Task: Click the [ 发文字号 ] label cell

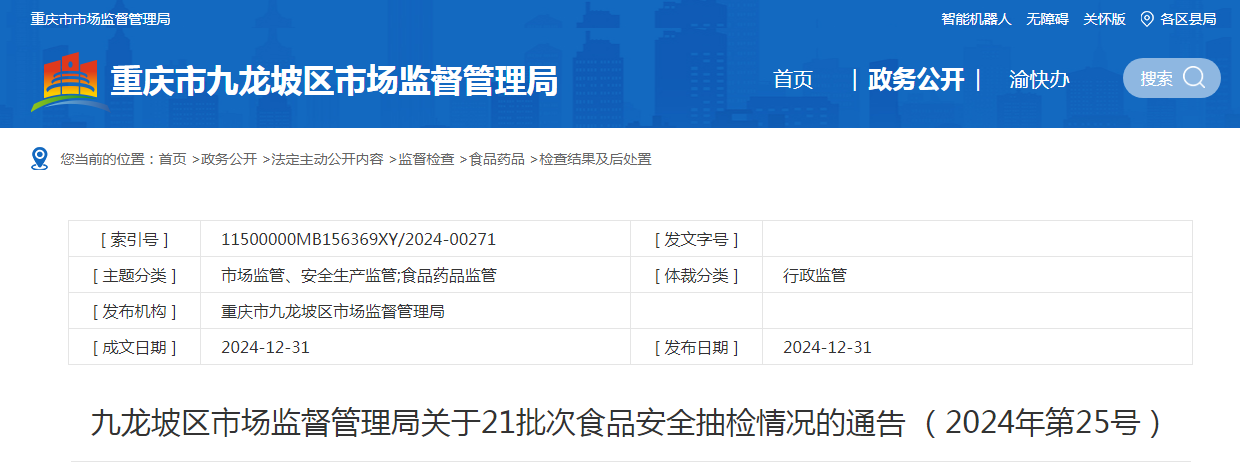Action: tap(696, 239)
